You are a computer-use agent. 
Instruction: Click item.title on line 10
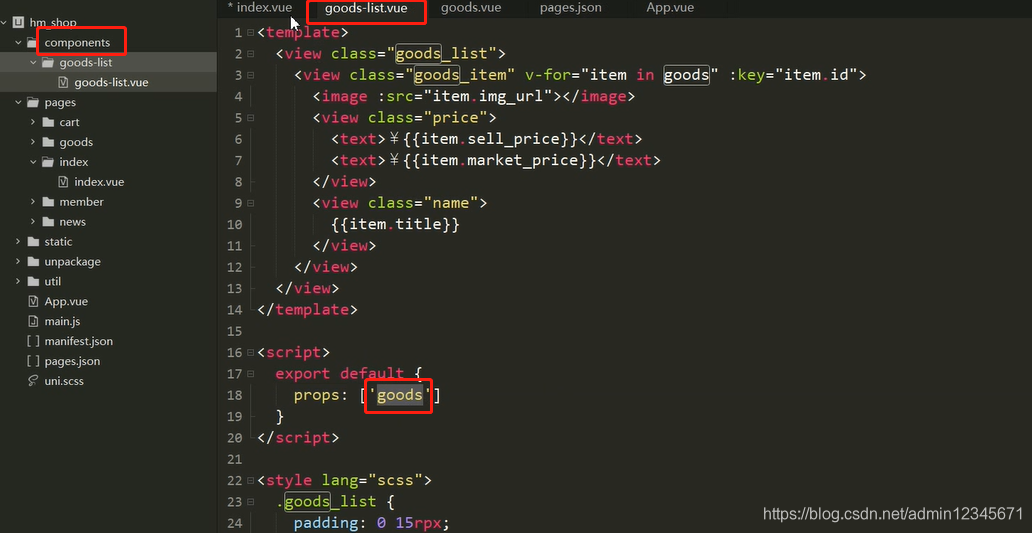(x=396, y=224)
